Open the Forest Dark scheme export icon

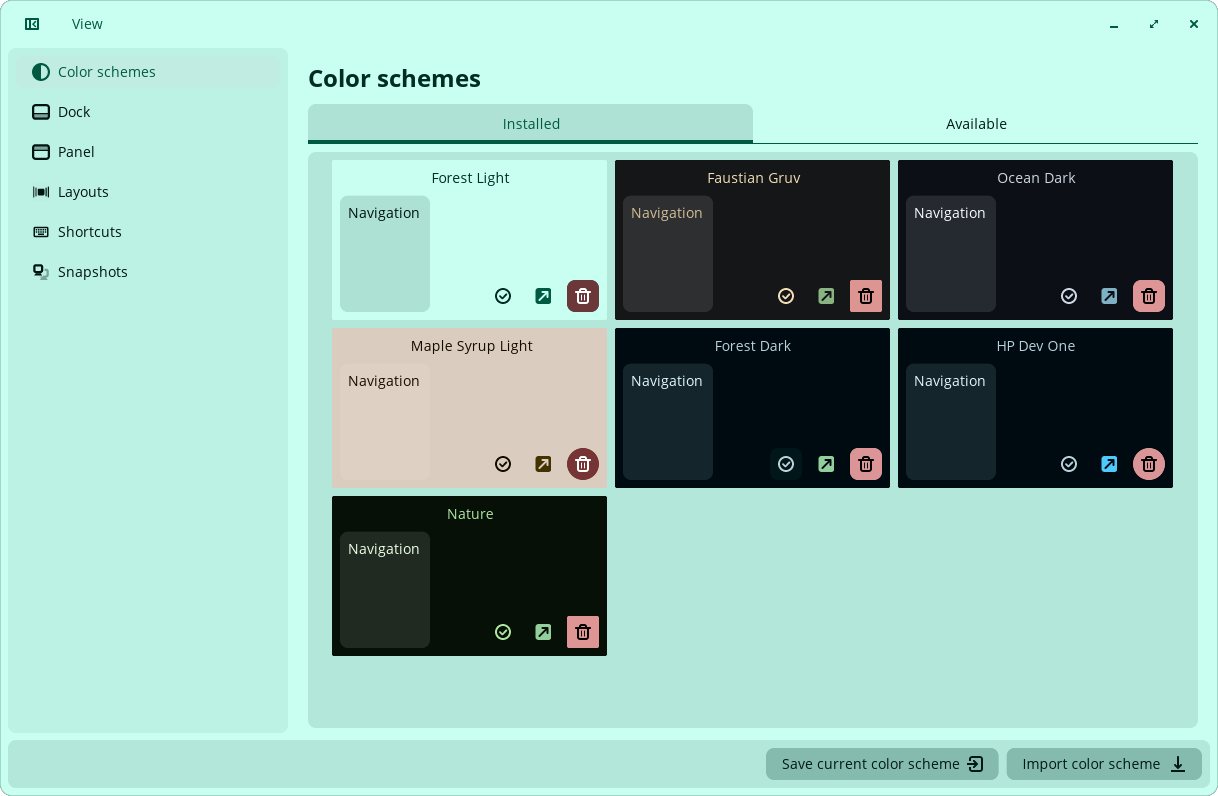826,464
